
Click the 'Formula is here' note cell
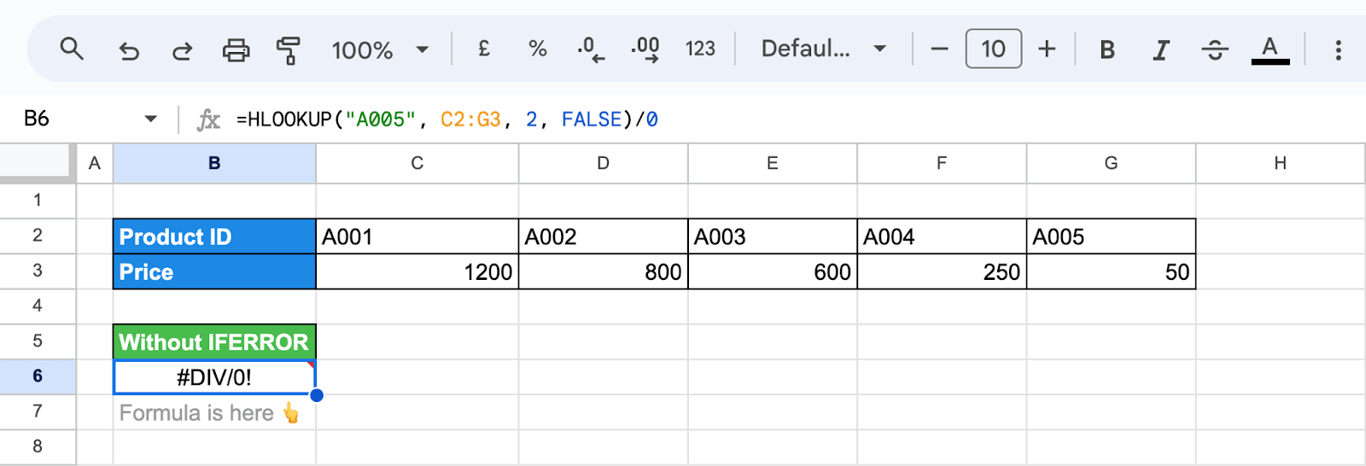tap(215, 412)
